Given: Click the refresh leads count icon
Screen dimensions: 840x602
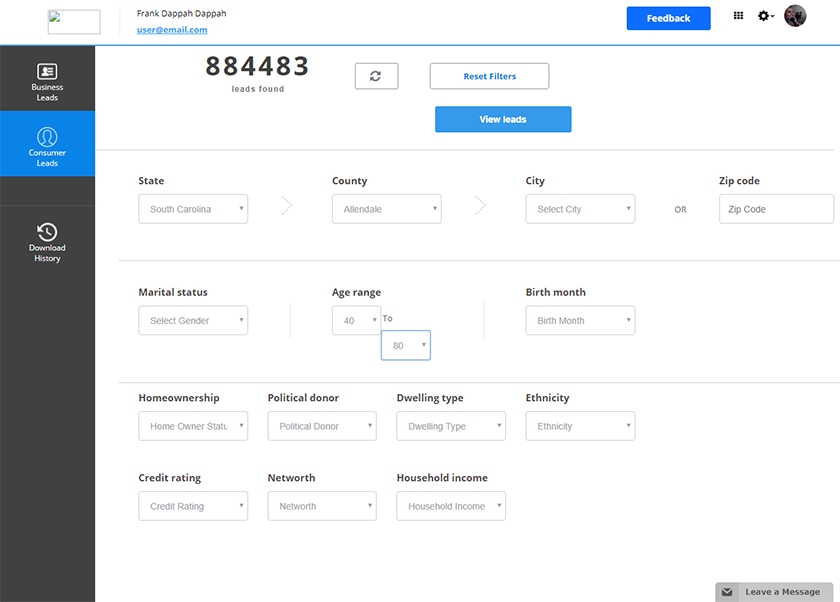Looking at the screenshot, I should click(x=376, y=76).
